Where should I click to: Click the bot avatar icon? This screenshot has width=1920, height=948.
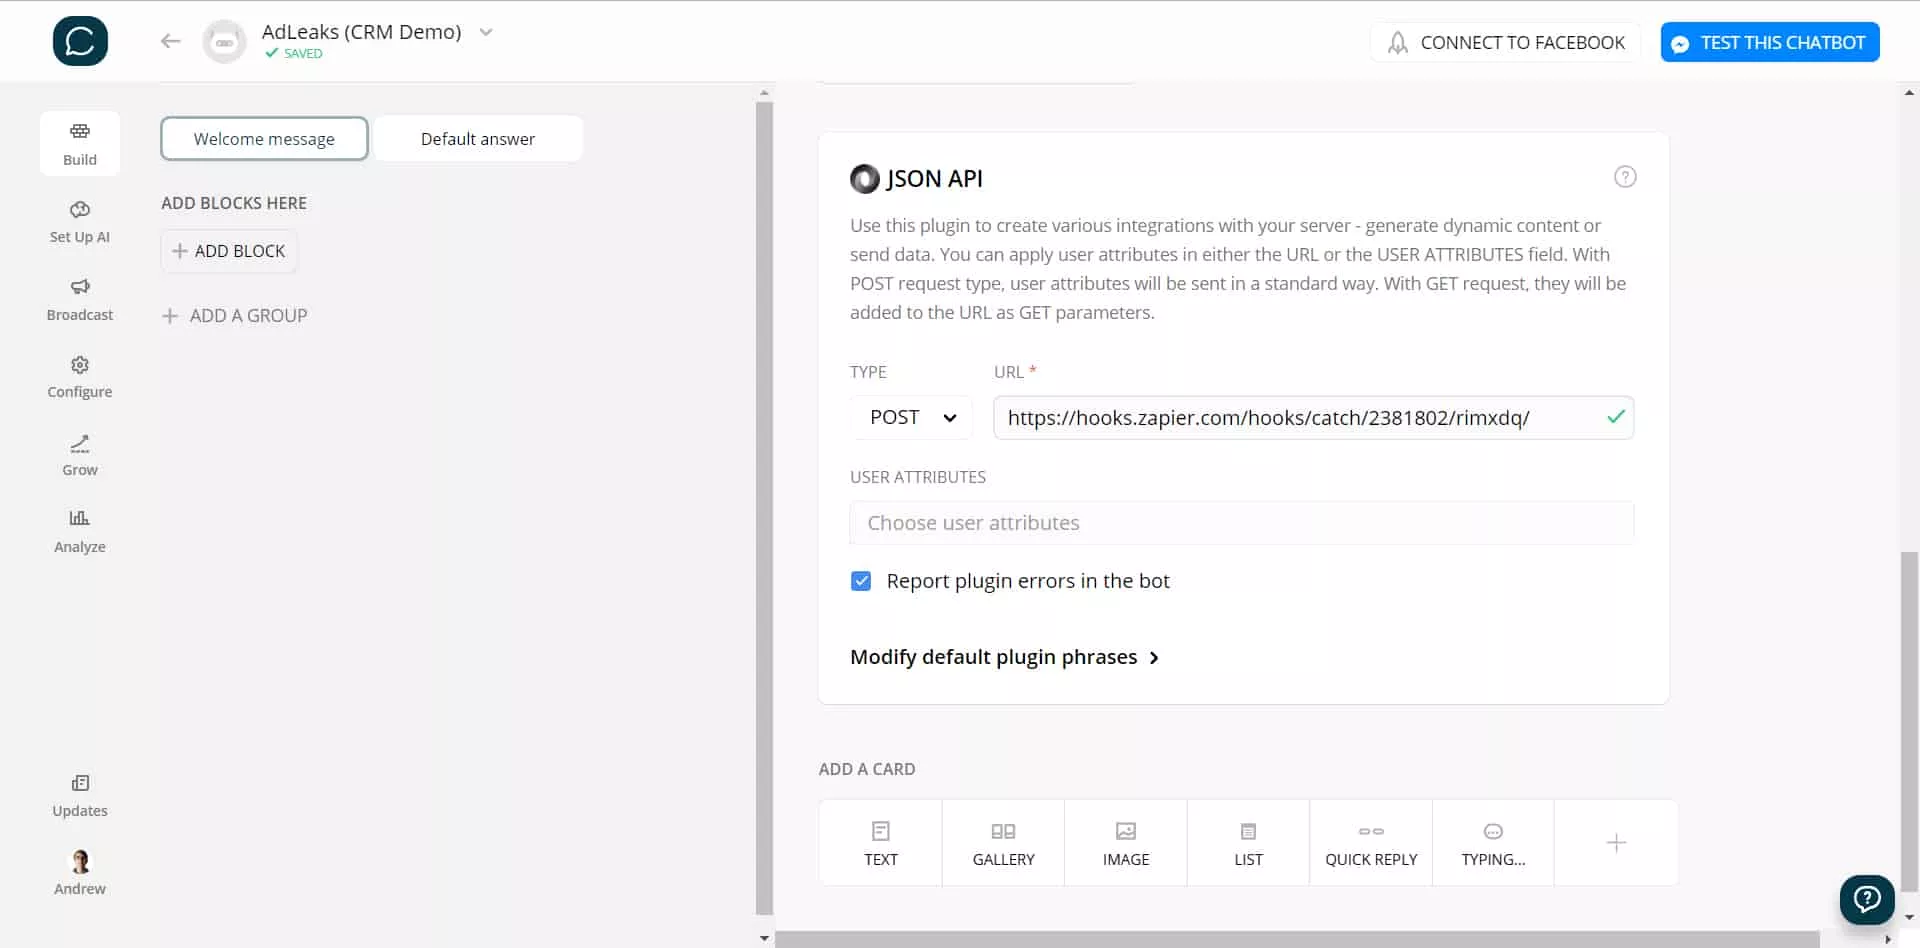point(224,42)
